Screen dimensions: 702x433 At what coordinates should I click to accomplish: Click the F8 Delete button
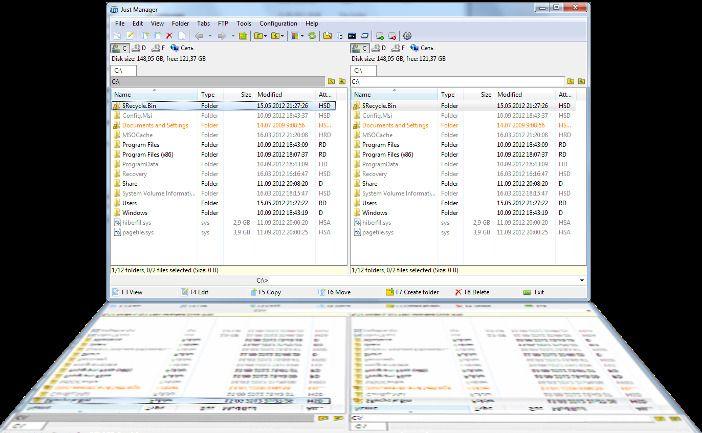click(472, 292)
